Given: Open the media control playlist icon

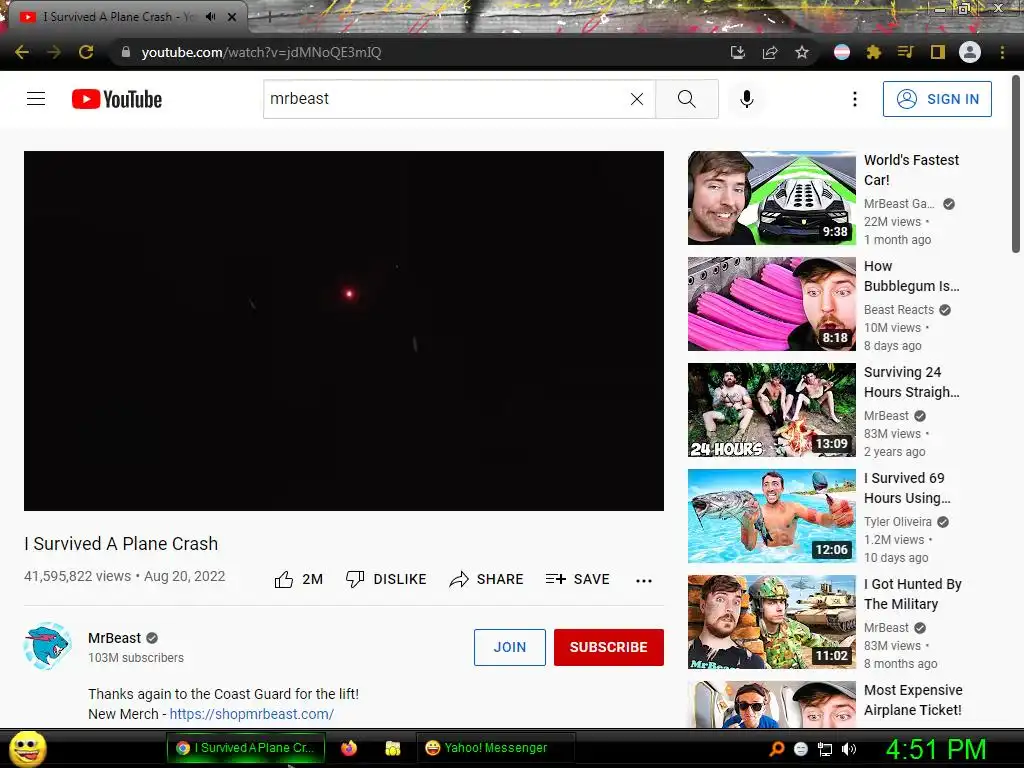Looking at the screenshot, I should pos(905,52).
